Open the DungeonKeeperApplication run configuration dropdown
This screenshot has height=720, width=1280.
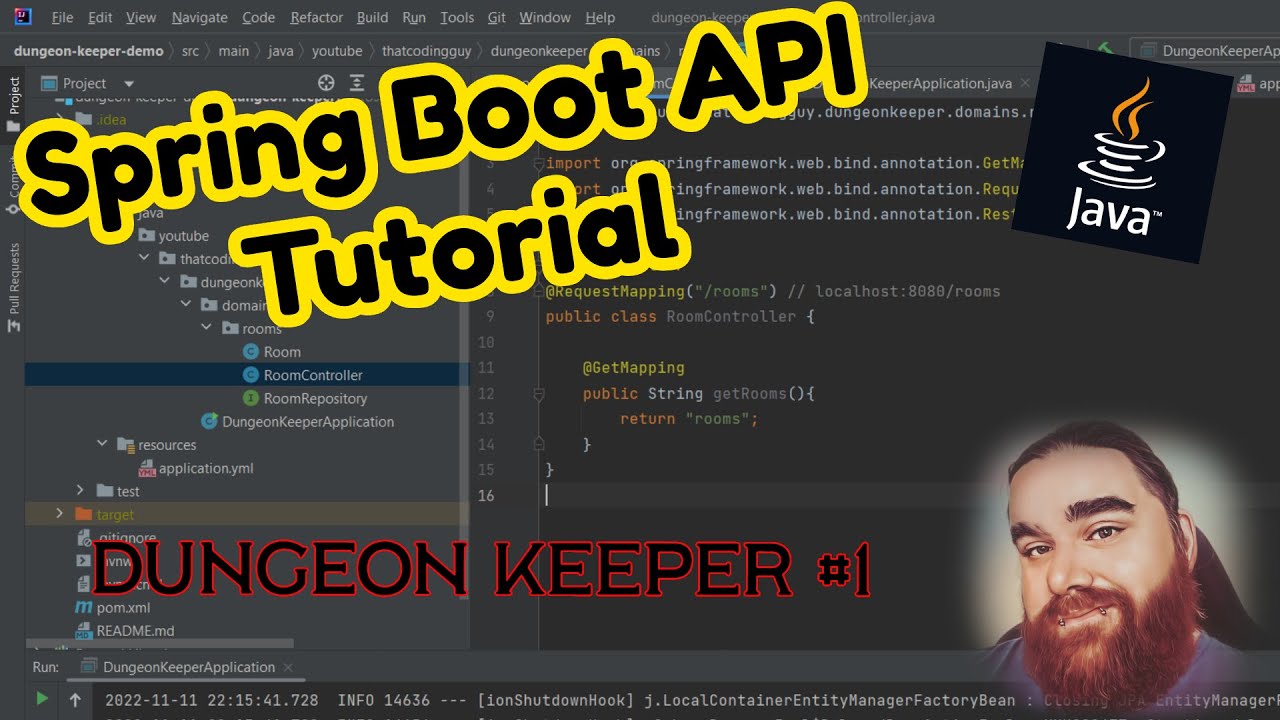(1207, 51)
